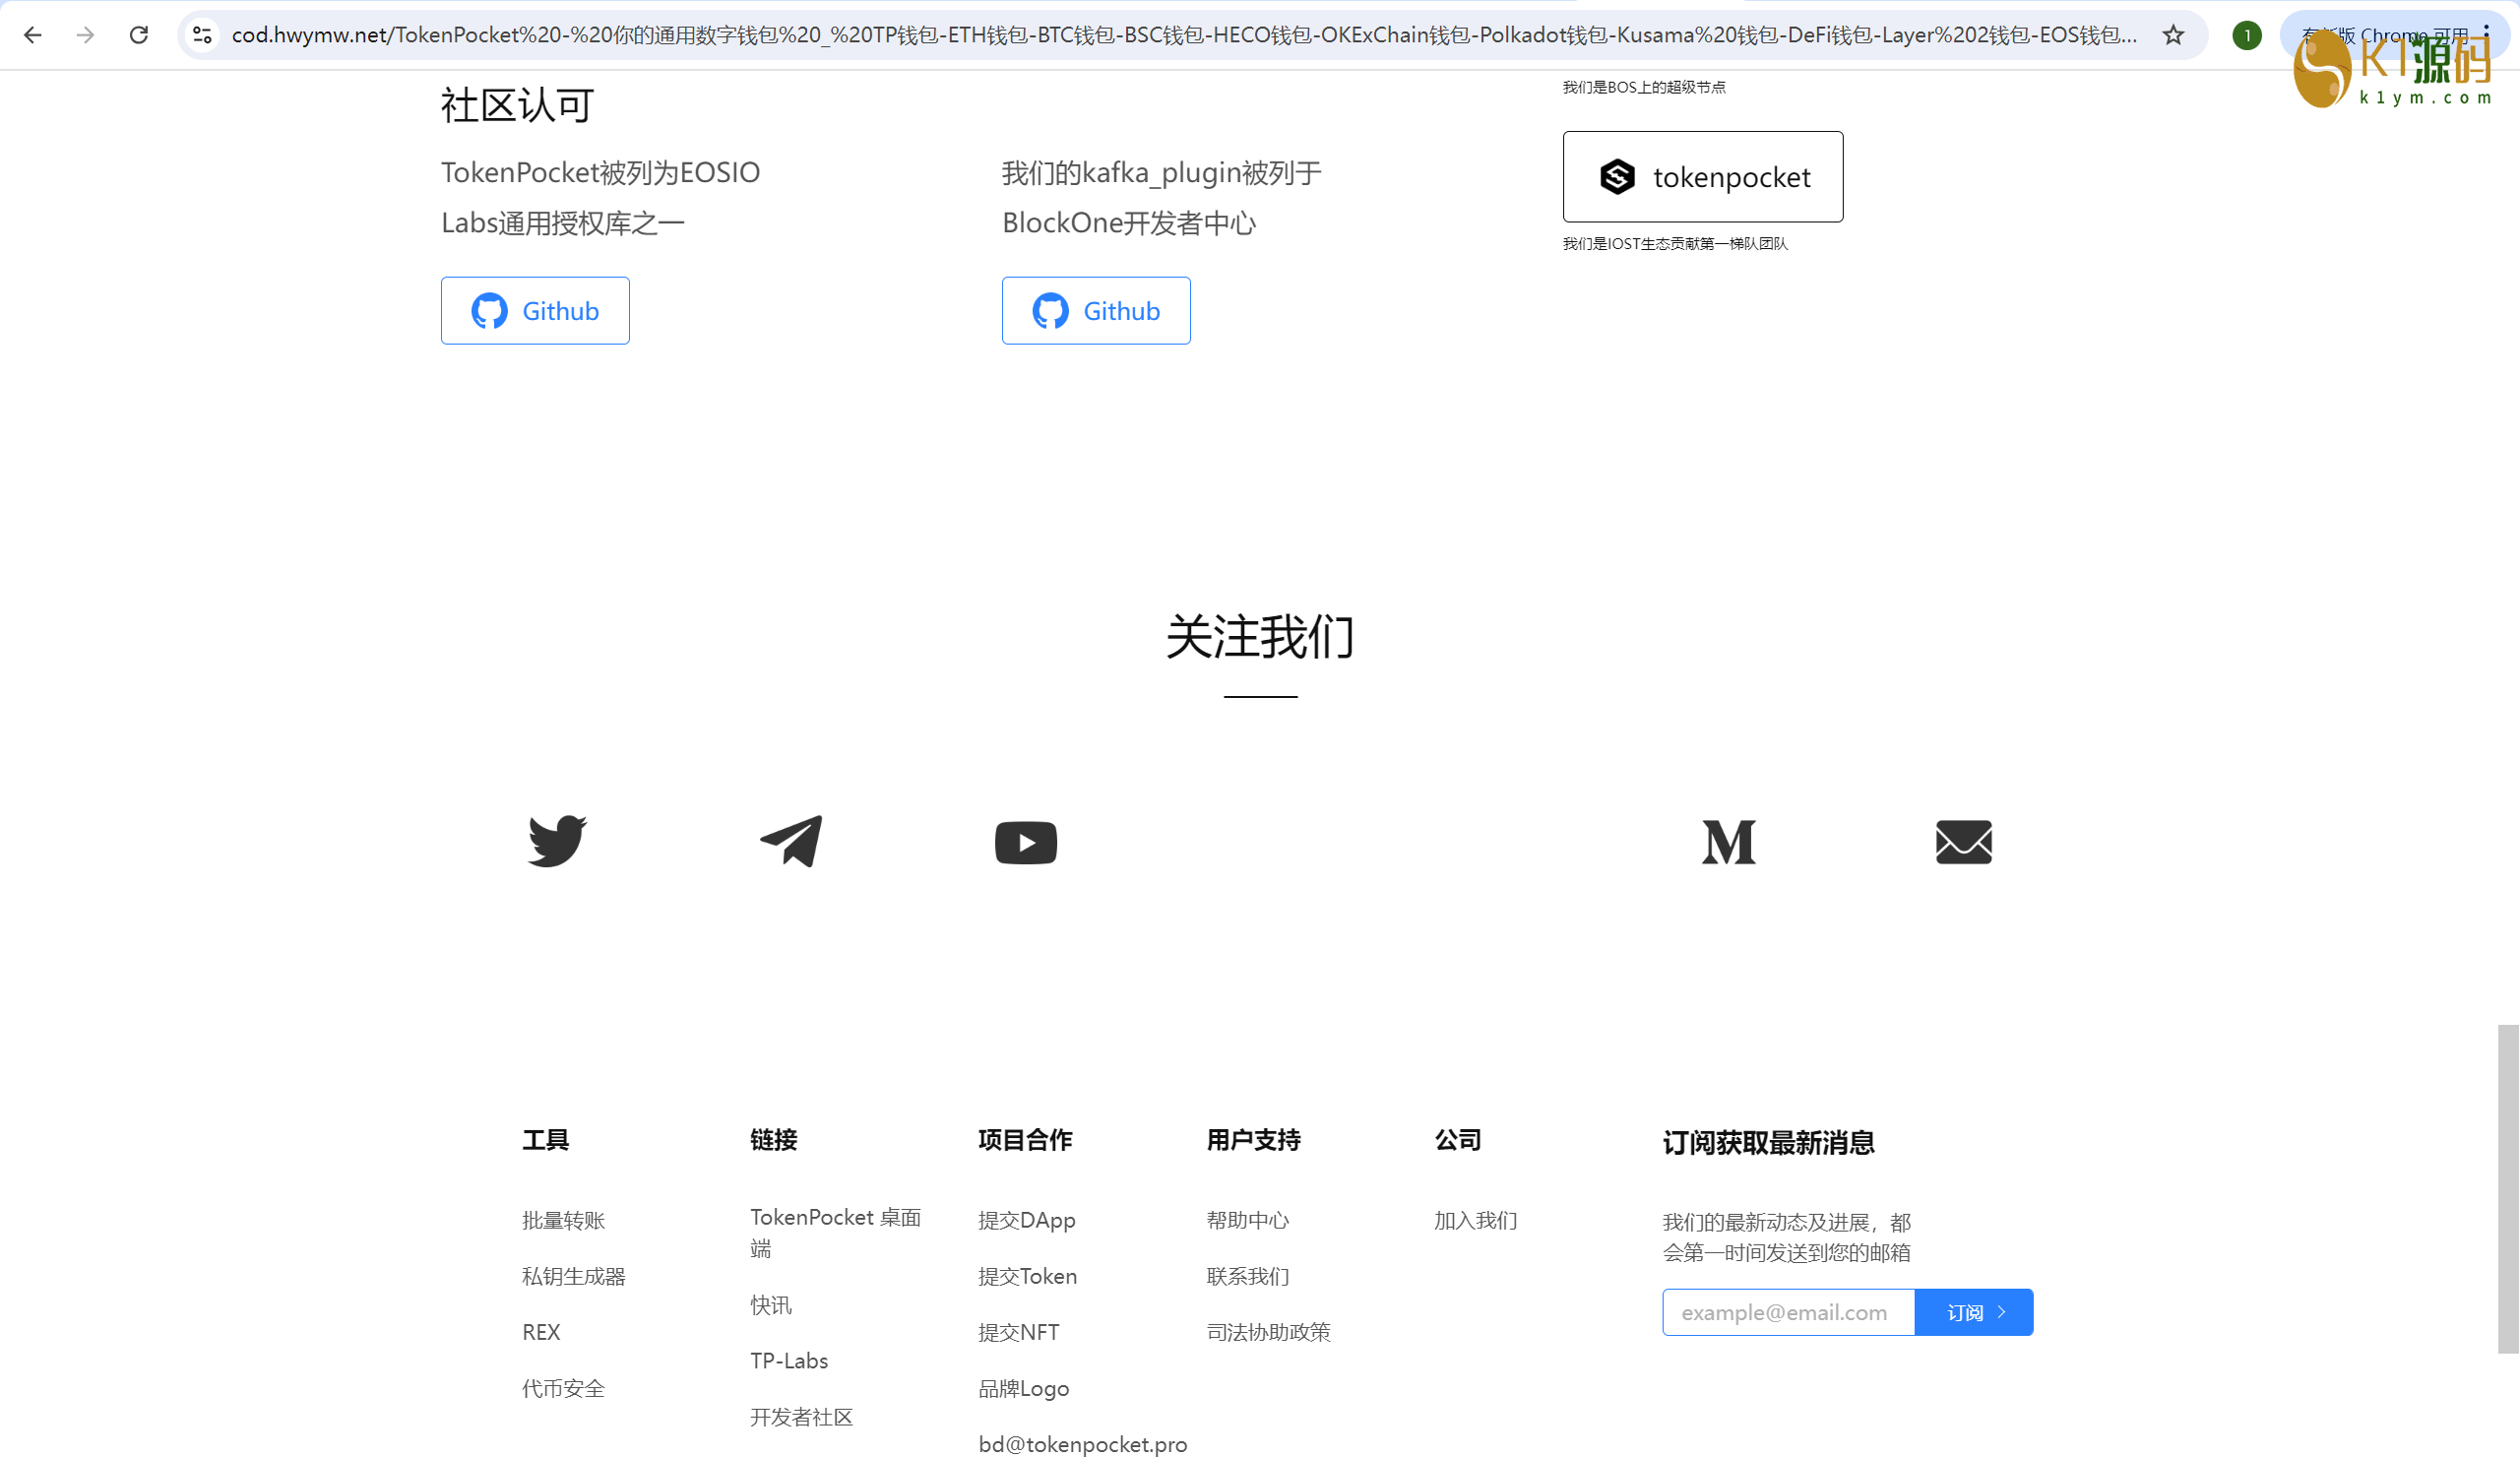Click the Medium M icon

pyautogui.click(x=1728, y=842)
